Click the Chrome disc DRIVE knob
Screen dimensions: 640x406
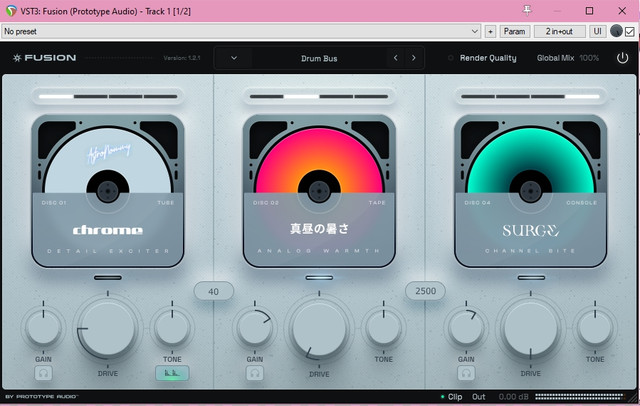(x=108, y=328)
